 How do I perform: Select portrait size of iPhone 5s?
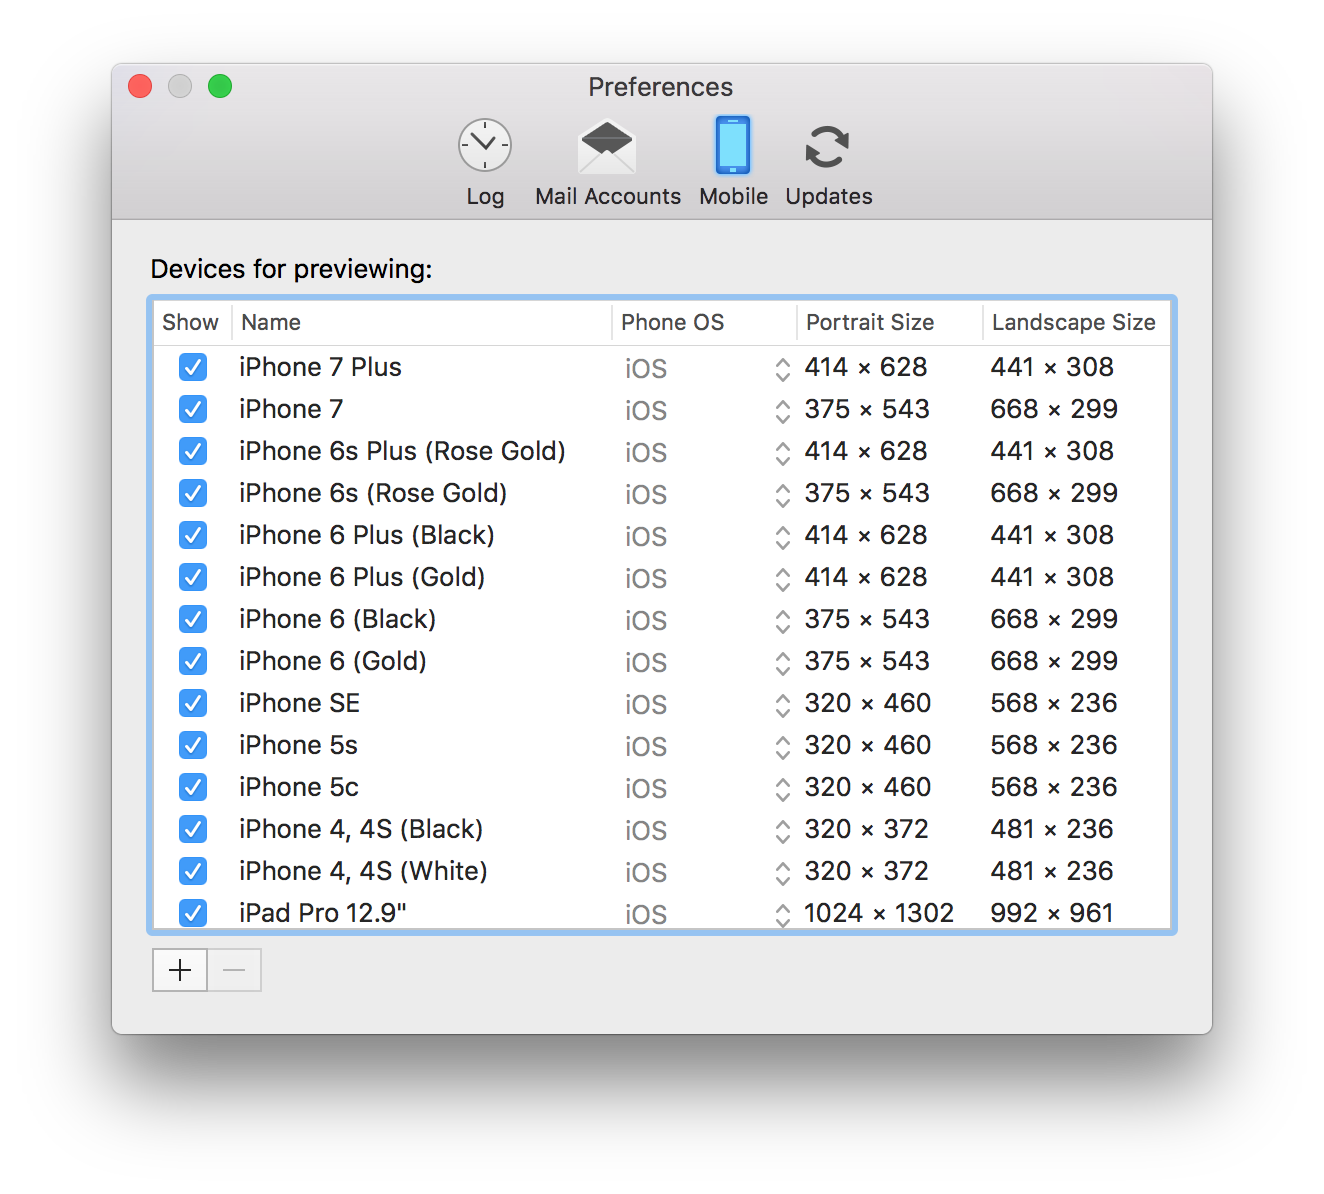coord(867,745)
